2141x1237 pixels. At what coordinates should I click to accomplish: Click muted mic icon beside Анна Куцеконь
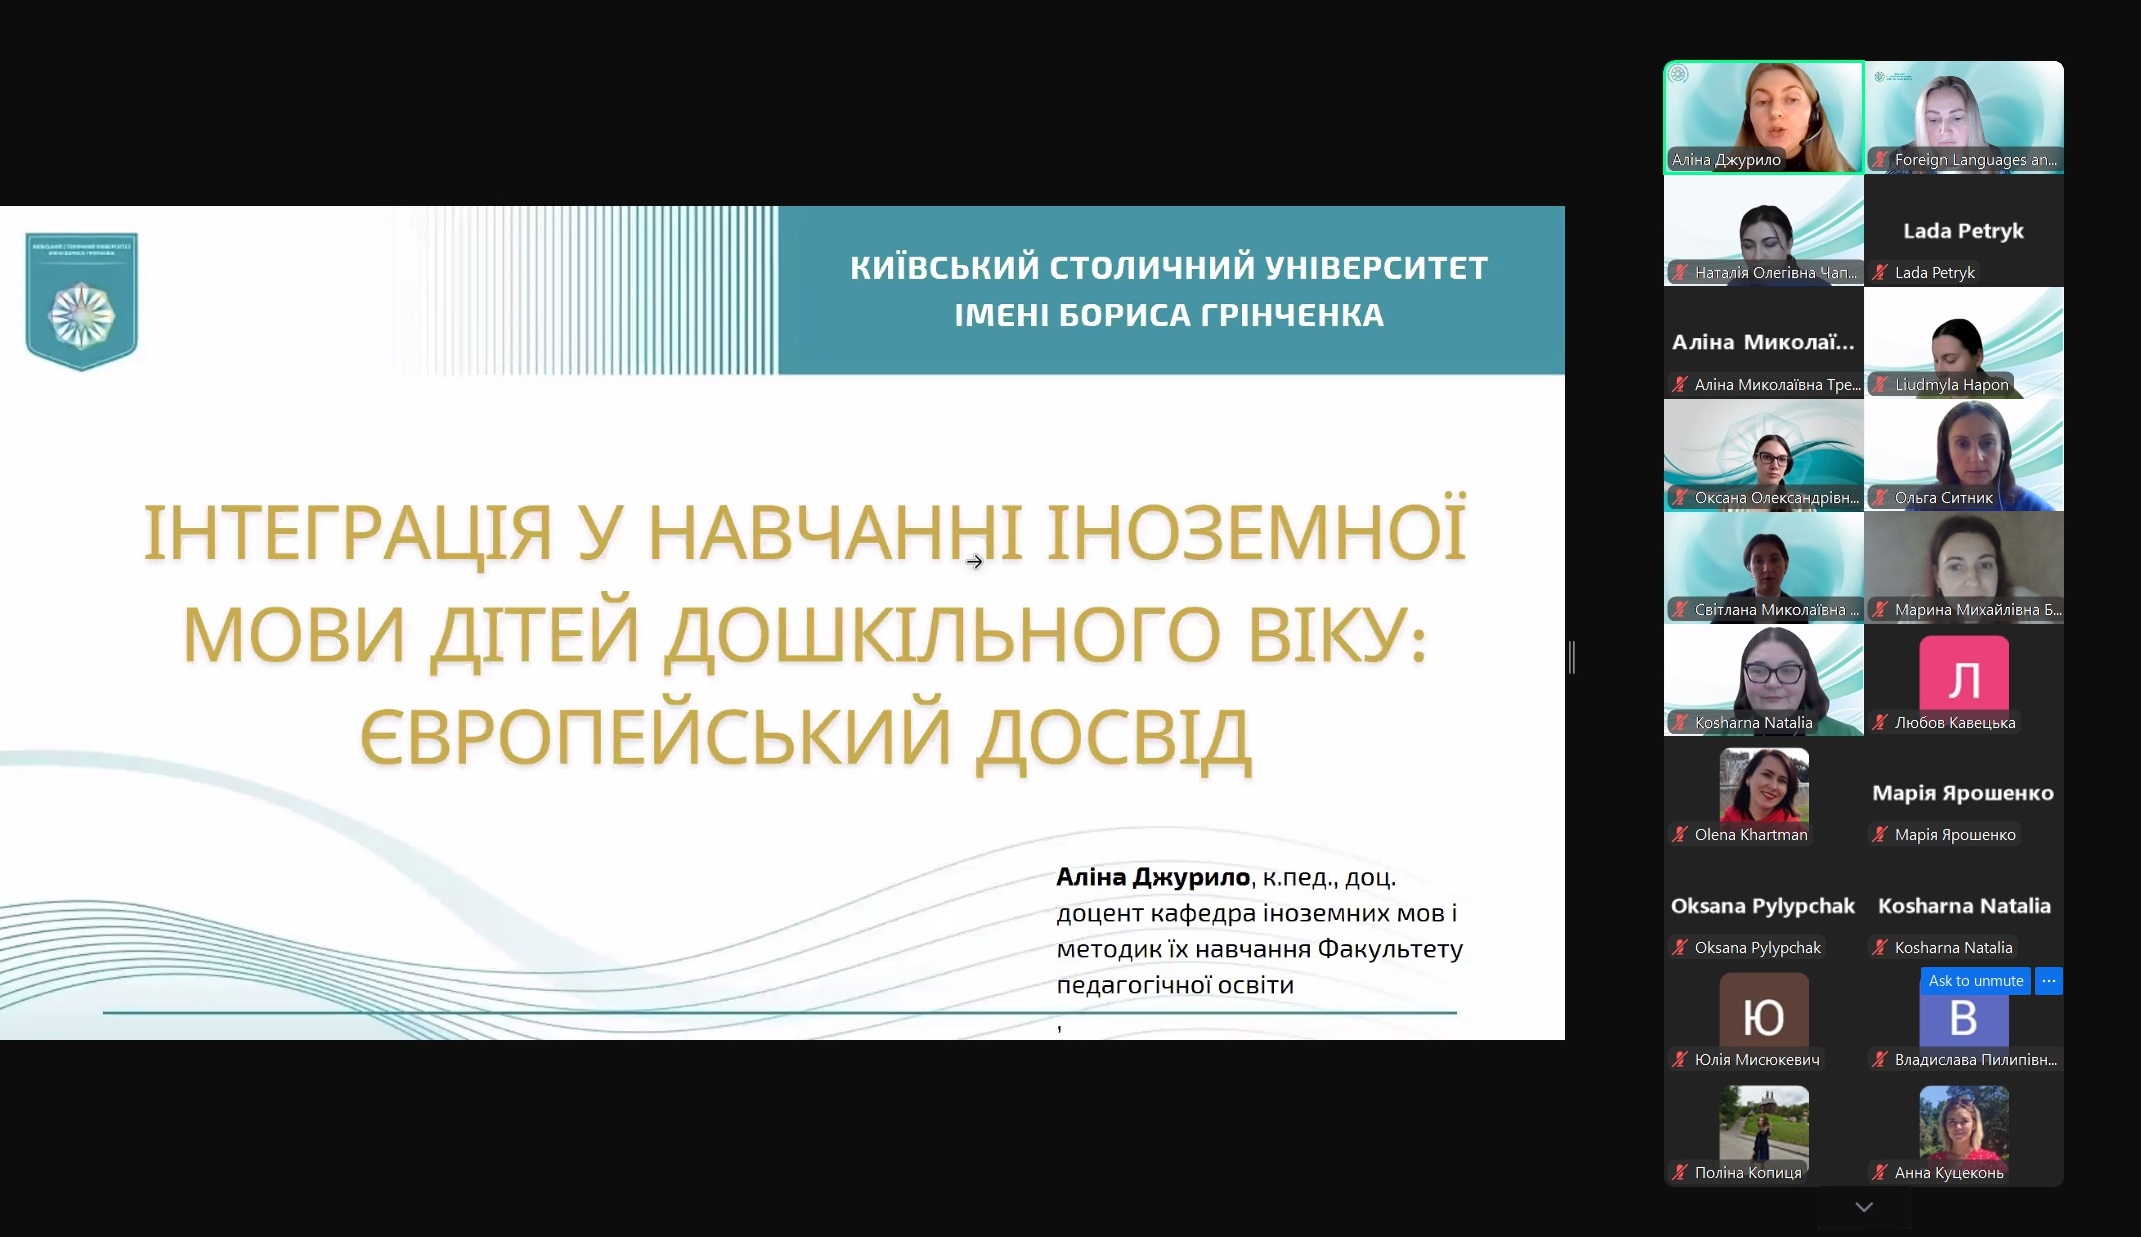pos(1881,1172)
